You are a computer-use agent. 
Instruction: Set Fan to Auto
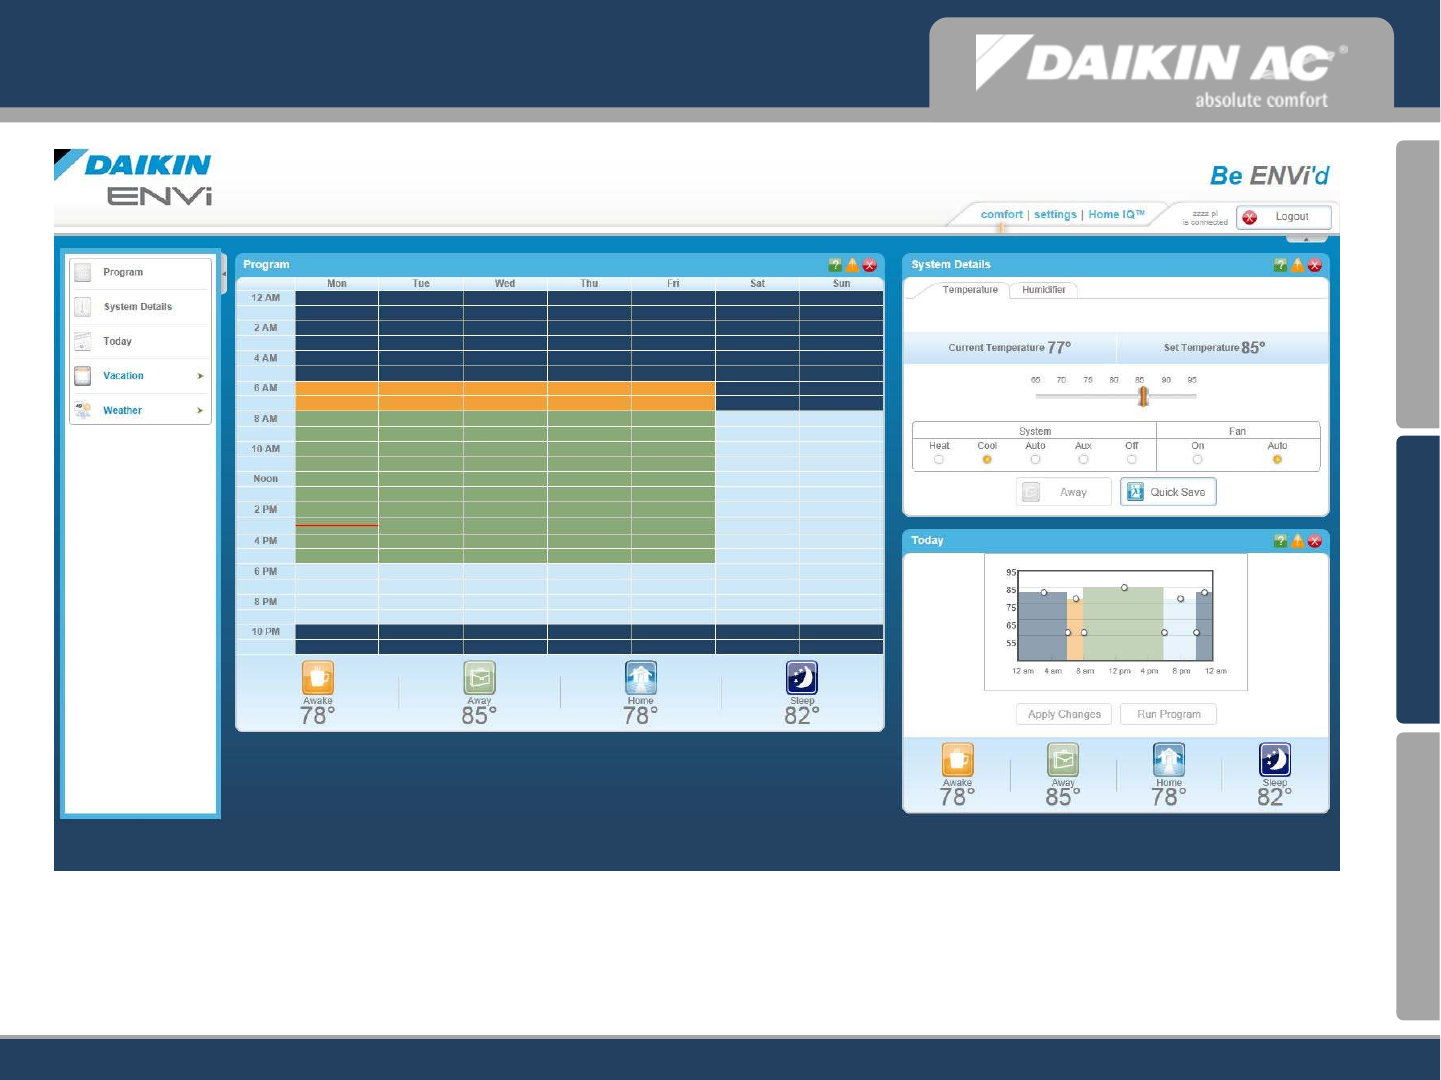click(x=1277, y=460)
